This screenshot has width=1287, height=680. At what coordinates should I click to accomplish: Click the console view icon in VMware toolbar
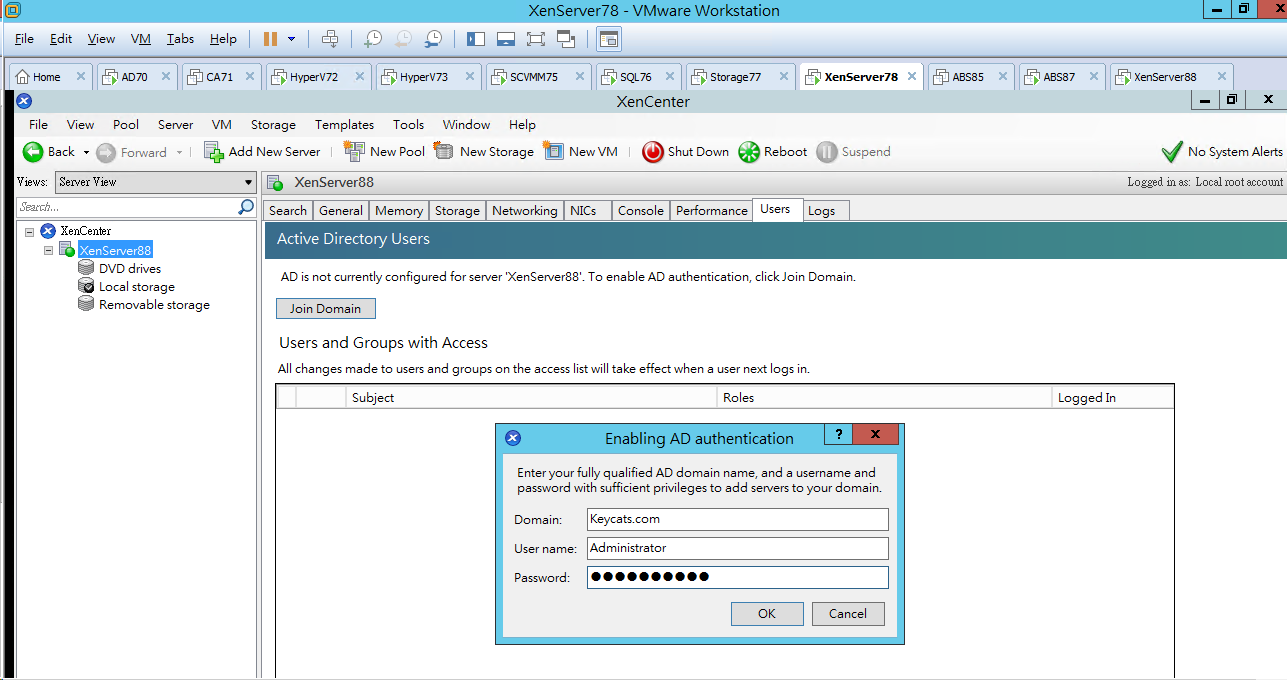coord(609,39)
